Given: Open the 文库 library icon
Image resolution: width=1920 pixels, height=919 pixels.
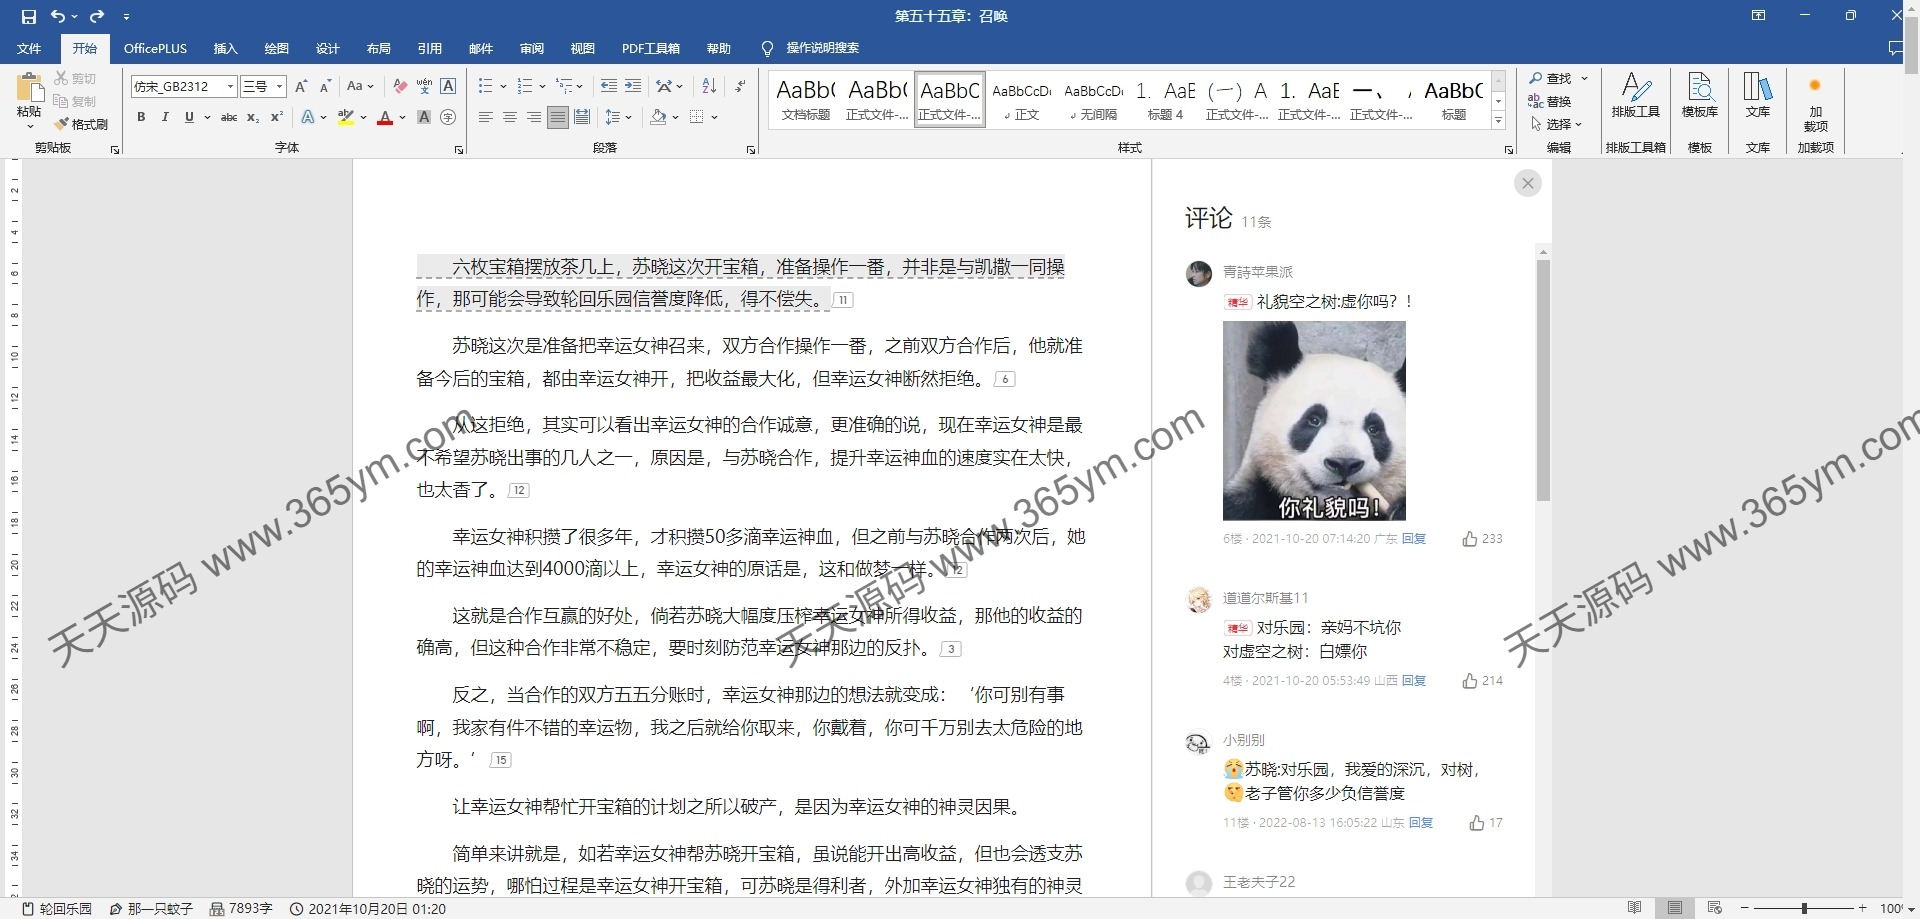Looking at the screenshot, I should pos(1758,96).
